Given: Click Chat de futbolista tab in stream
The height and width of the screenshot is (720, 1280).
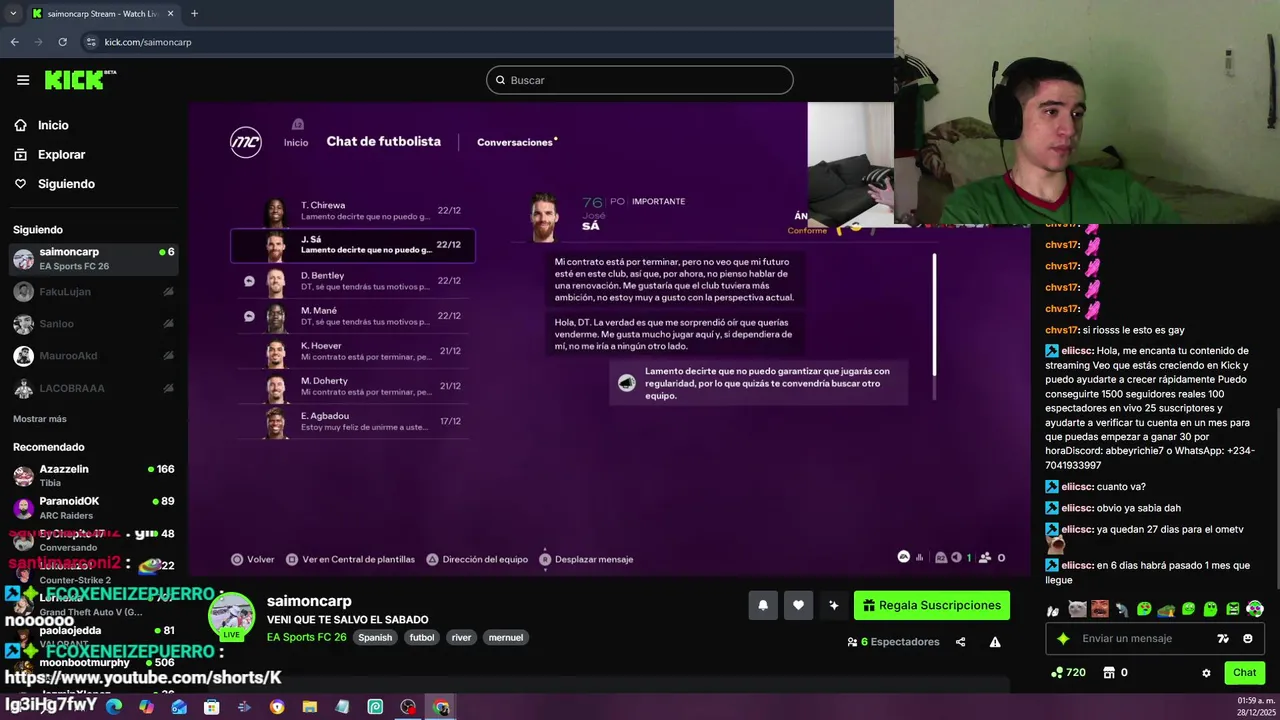Looking at the screenshot, I should (x=383, y=141).
